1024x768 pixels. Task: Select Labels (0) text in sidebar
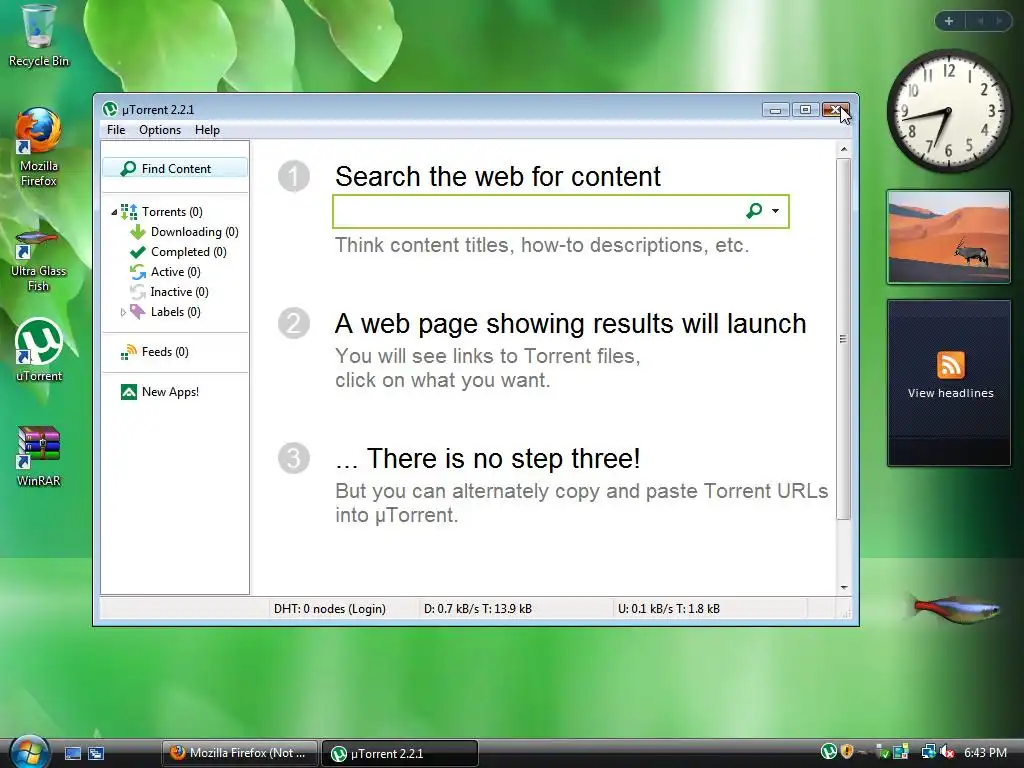pos(176,312)
